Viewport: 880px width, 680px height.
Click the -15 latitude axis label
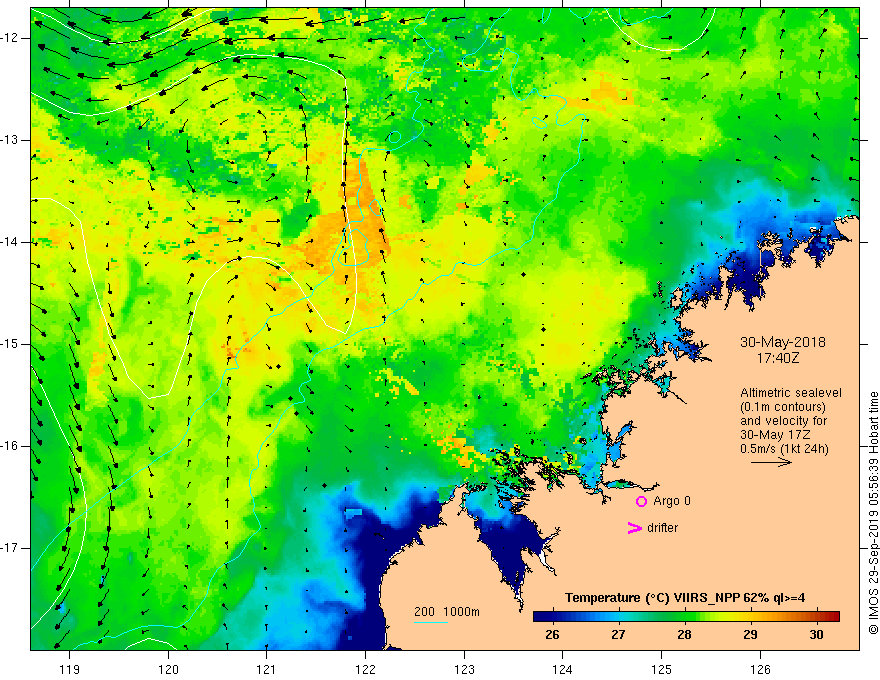tap(10, 344)
